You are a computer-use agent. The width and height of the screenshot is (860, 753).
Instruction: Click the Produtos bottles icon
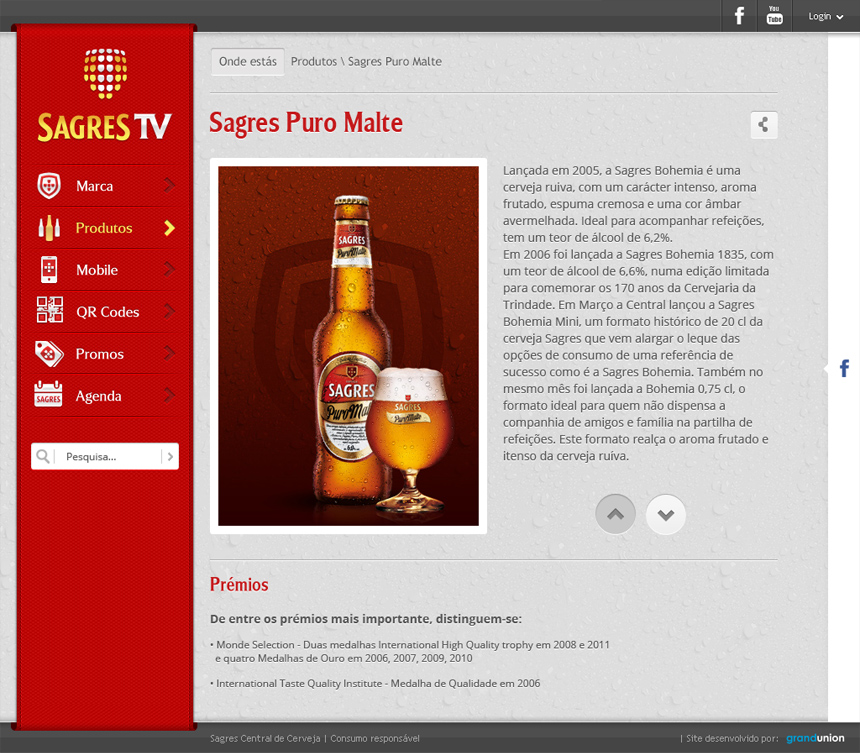pos(49,228)
